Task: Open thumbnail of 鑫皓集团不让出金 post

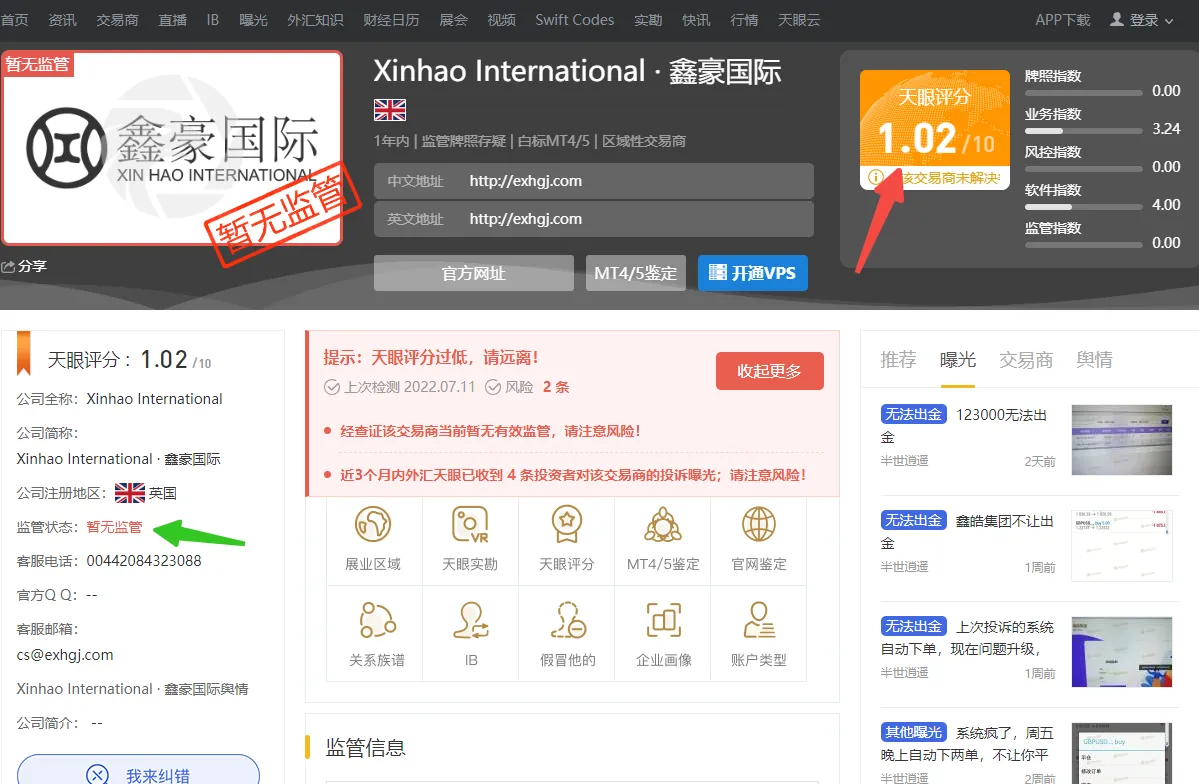Action: [1122, 546]
